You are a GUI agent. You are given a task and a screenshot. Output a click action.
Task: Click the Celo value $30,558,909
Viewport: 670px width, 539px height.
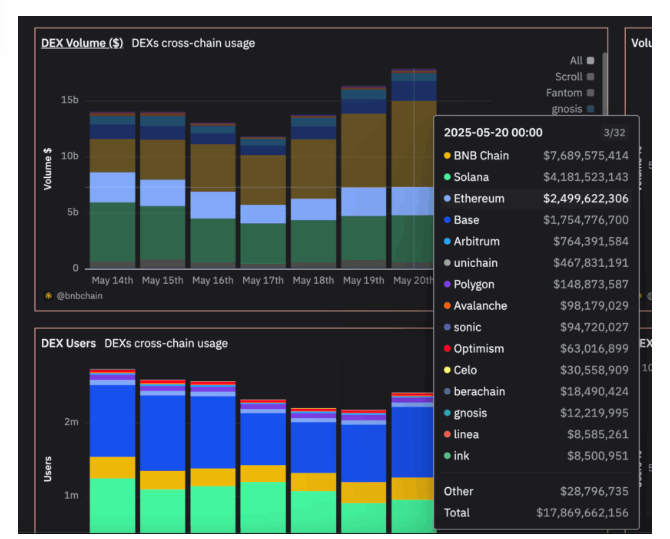(x=594, y=370)
